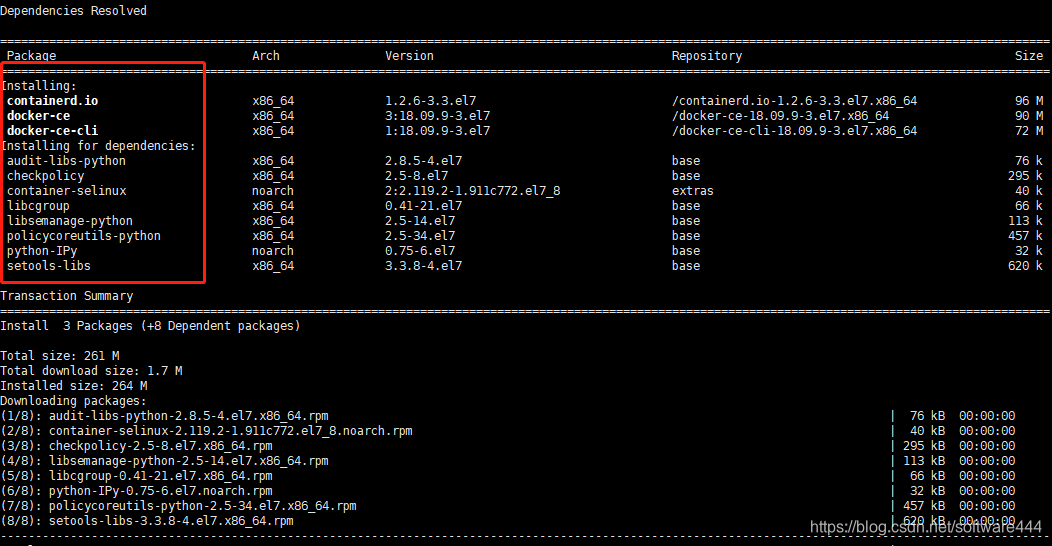Select package name 'checkpolicy' in table
The width and height of the screenshot is (1052, 546).
point(46,176)
